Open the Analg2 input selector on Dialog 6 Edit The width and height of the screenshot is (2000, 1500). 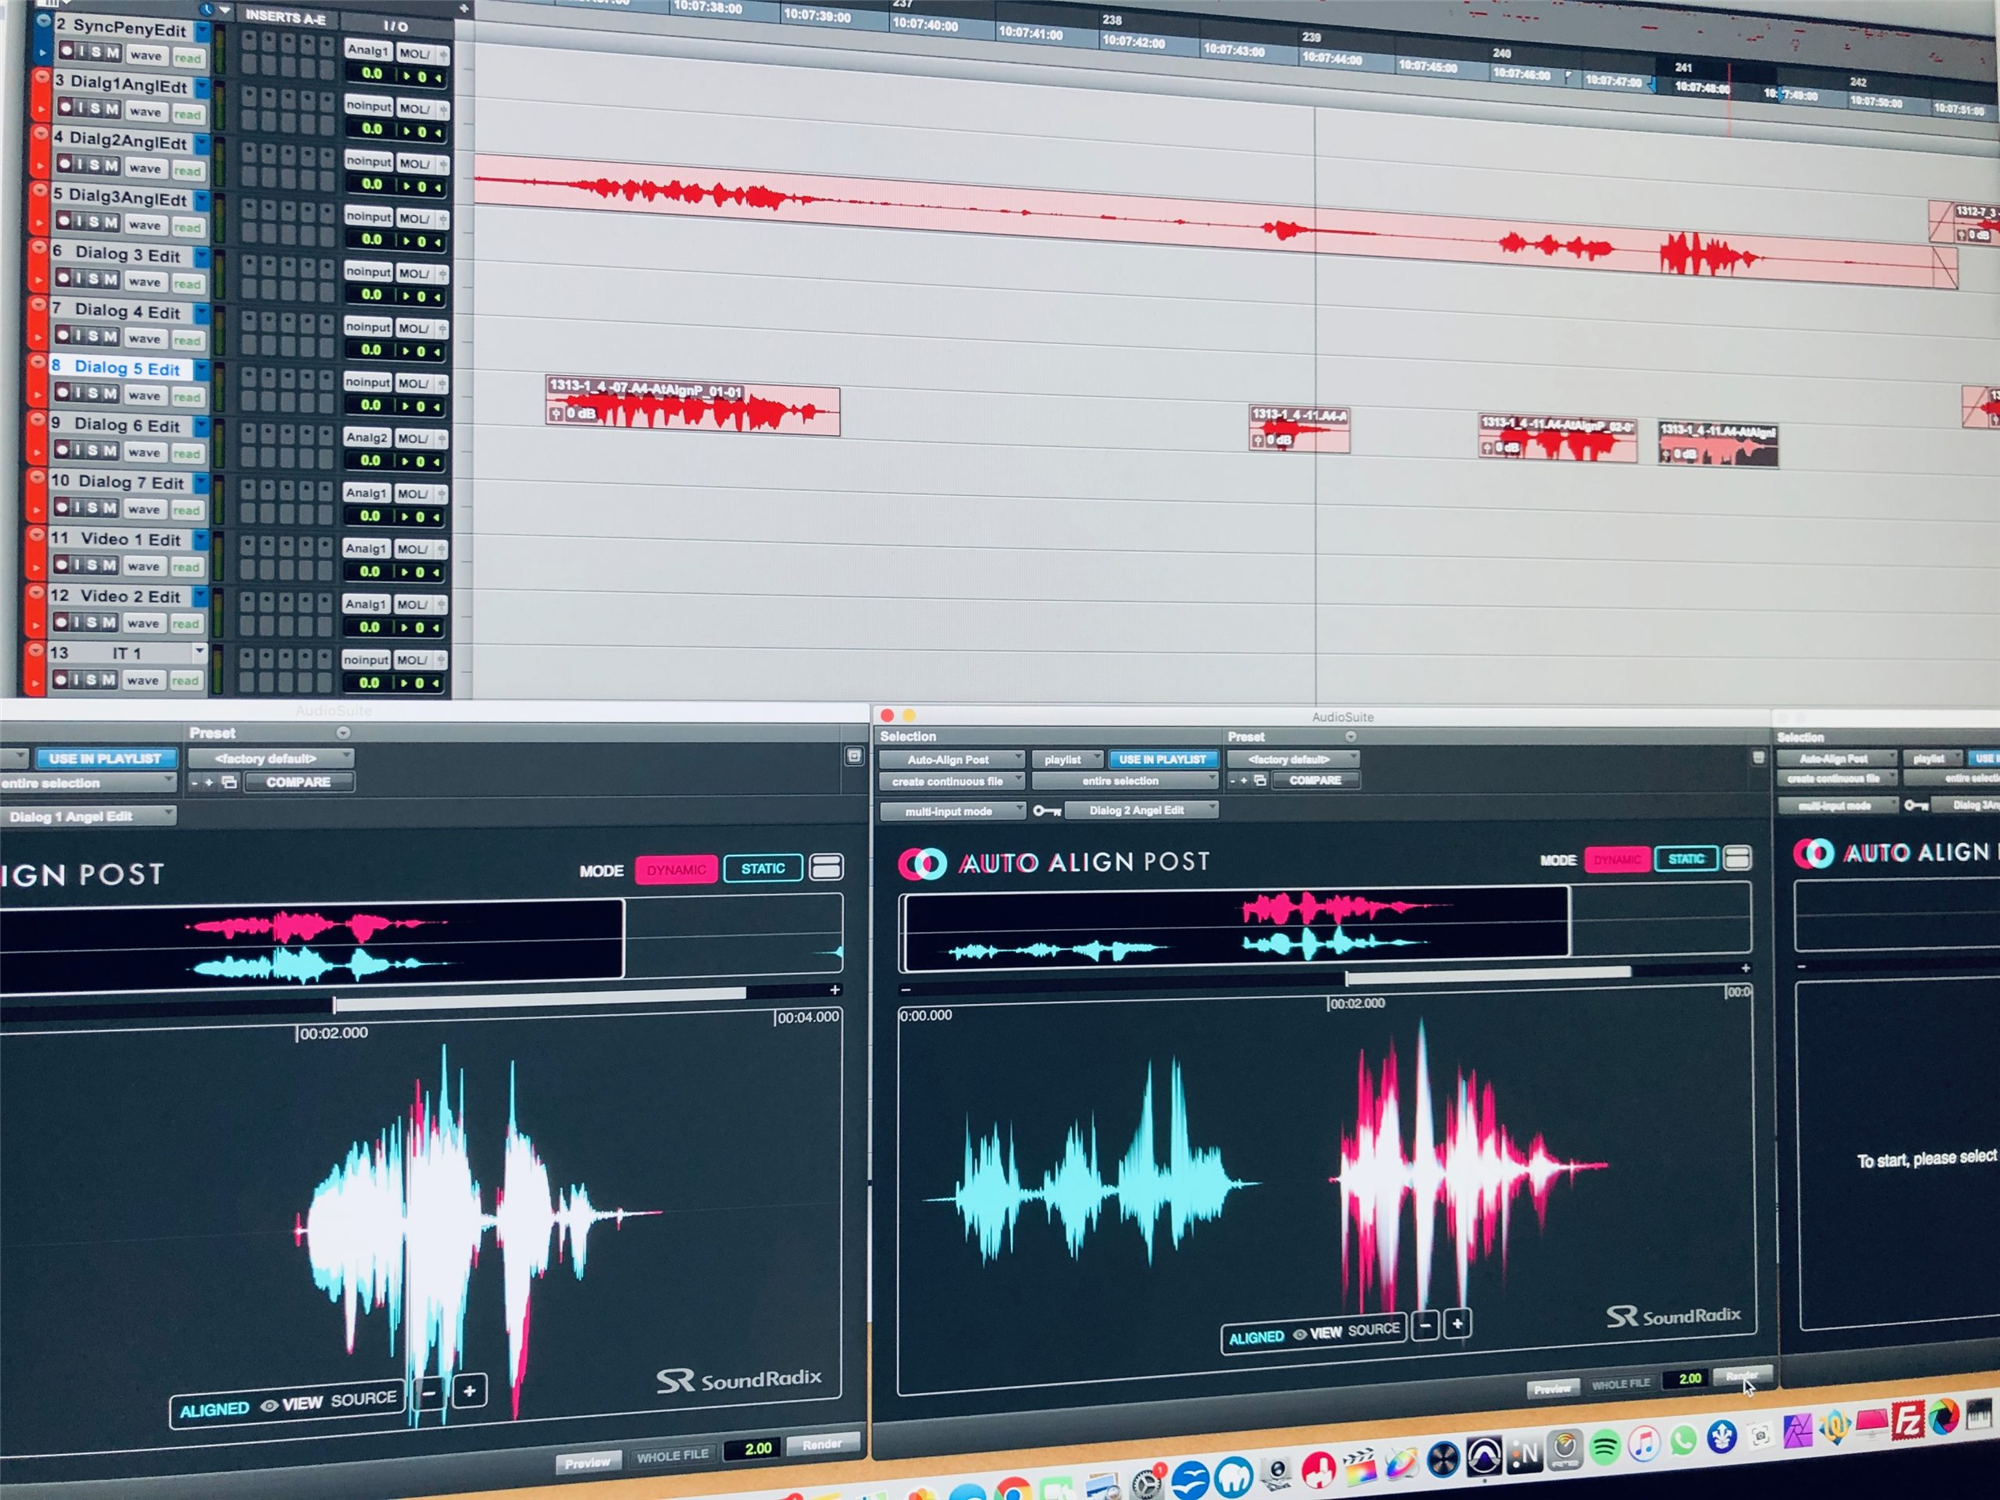pyautogui.click(x=367, y=437)
